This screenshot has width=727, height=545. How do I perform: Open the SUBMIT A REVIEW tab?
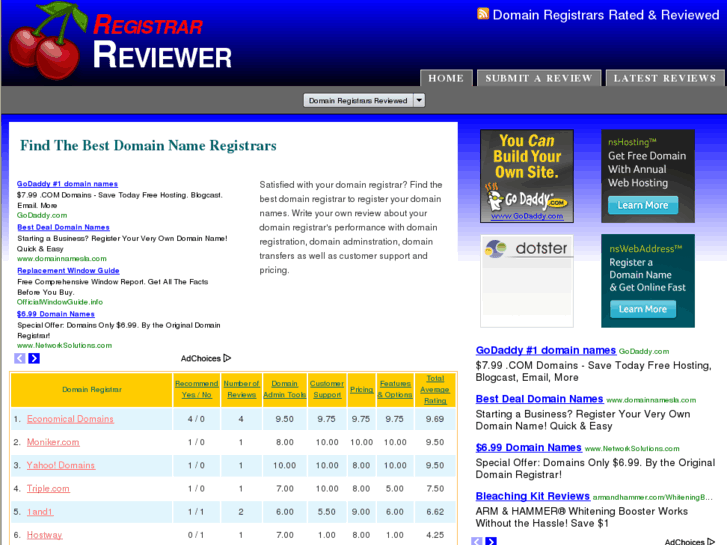(539, 78)
